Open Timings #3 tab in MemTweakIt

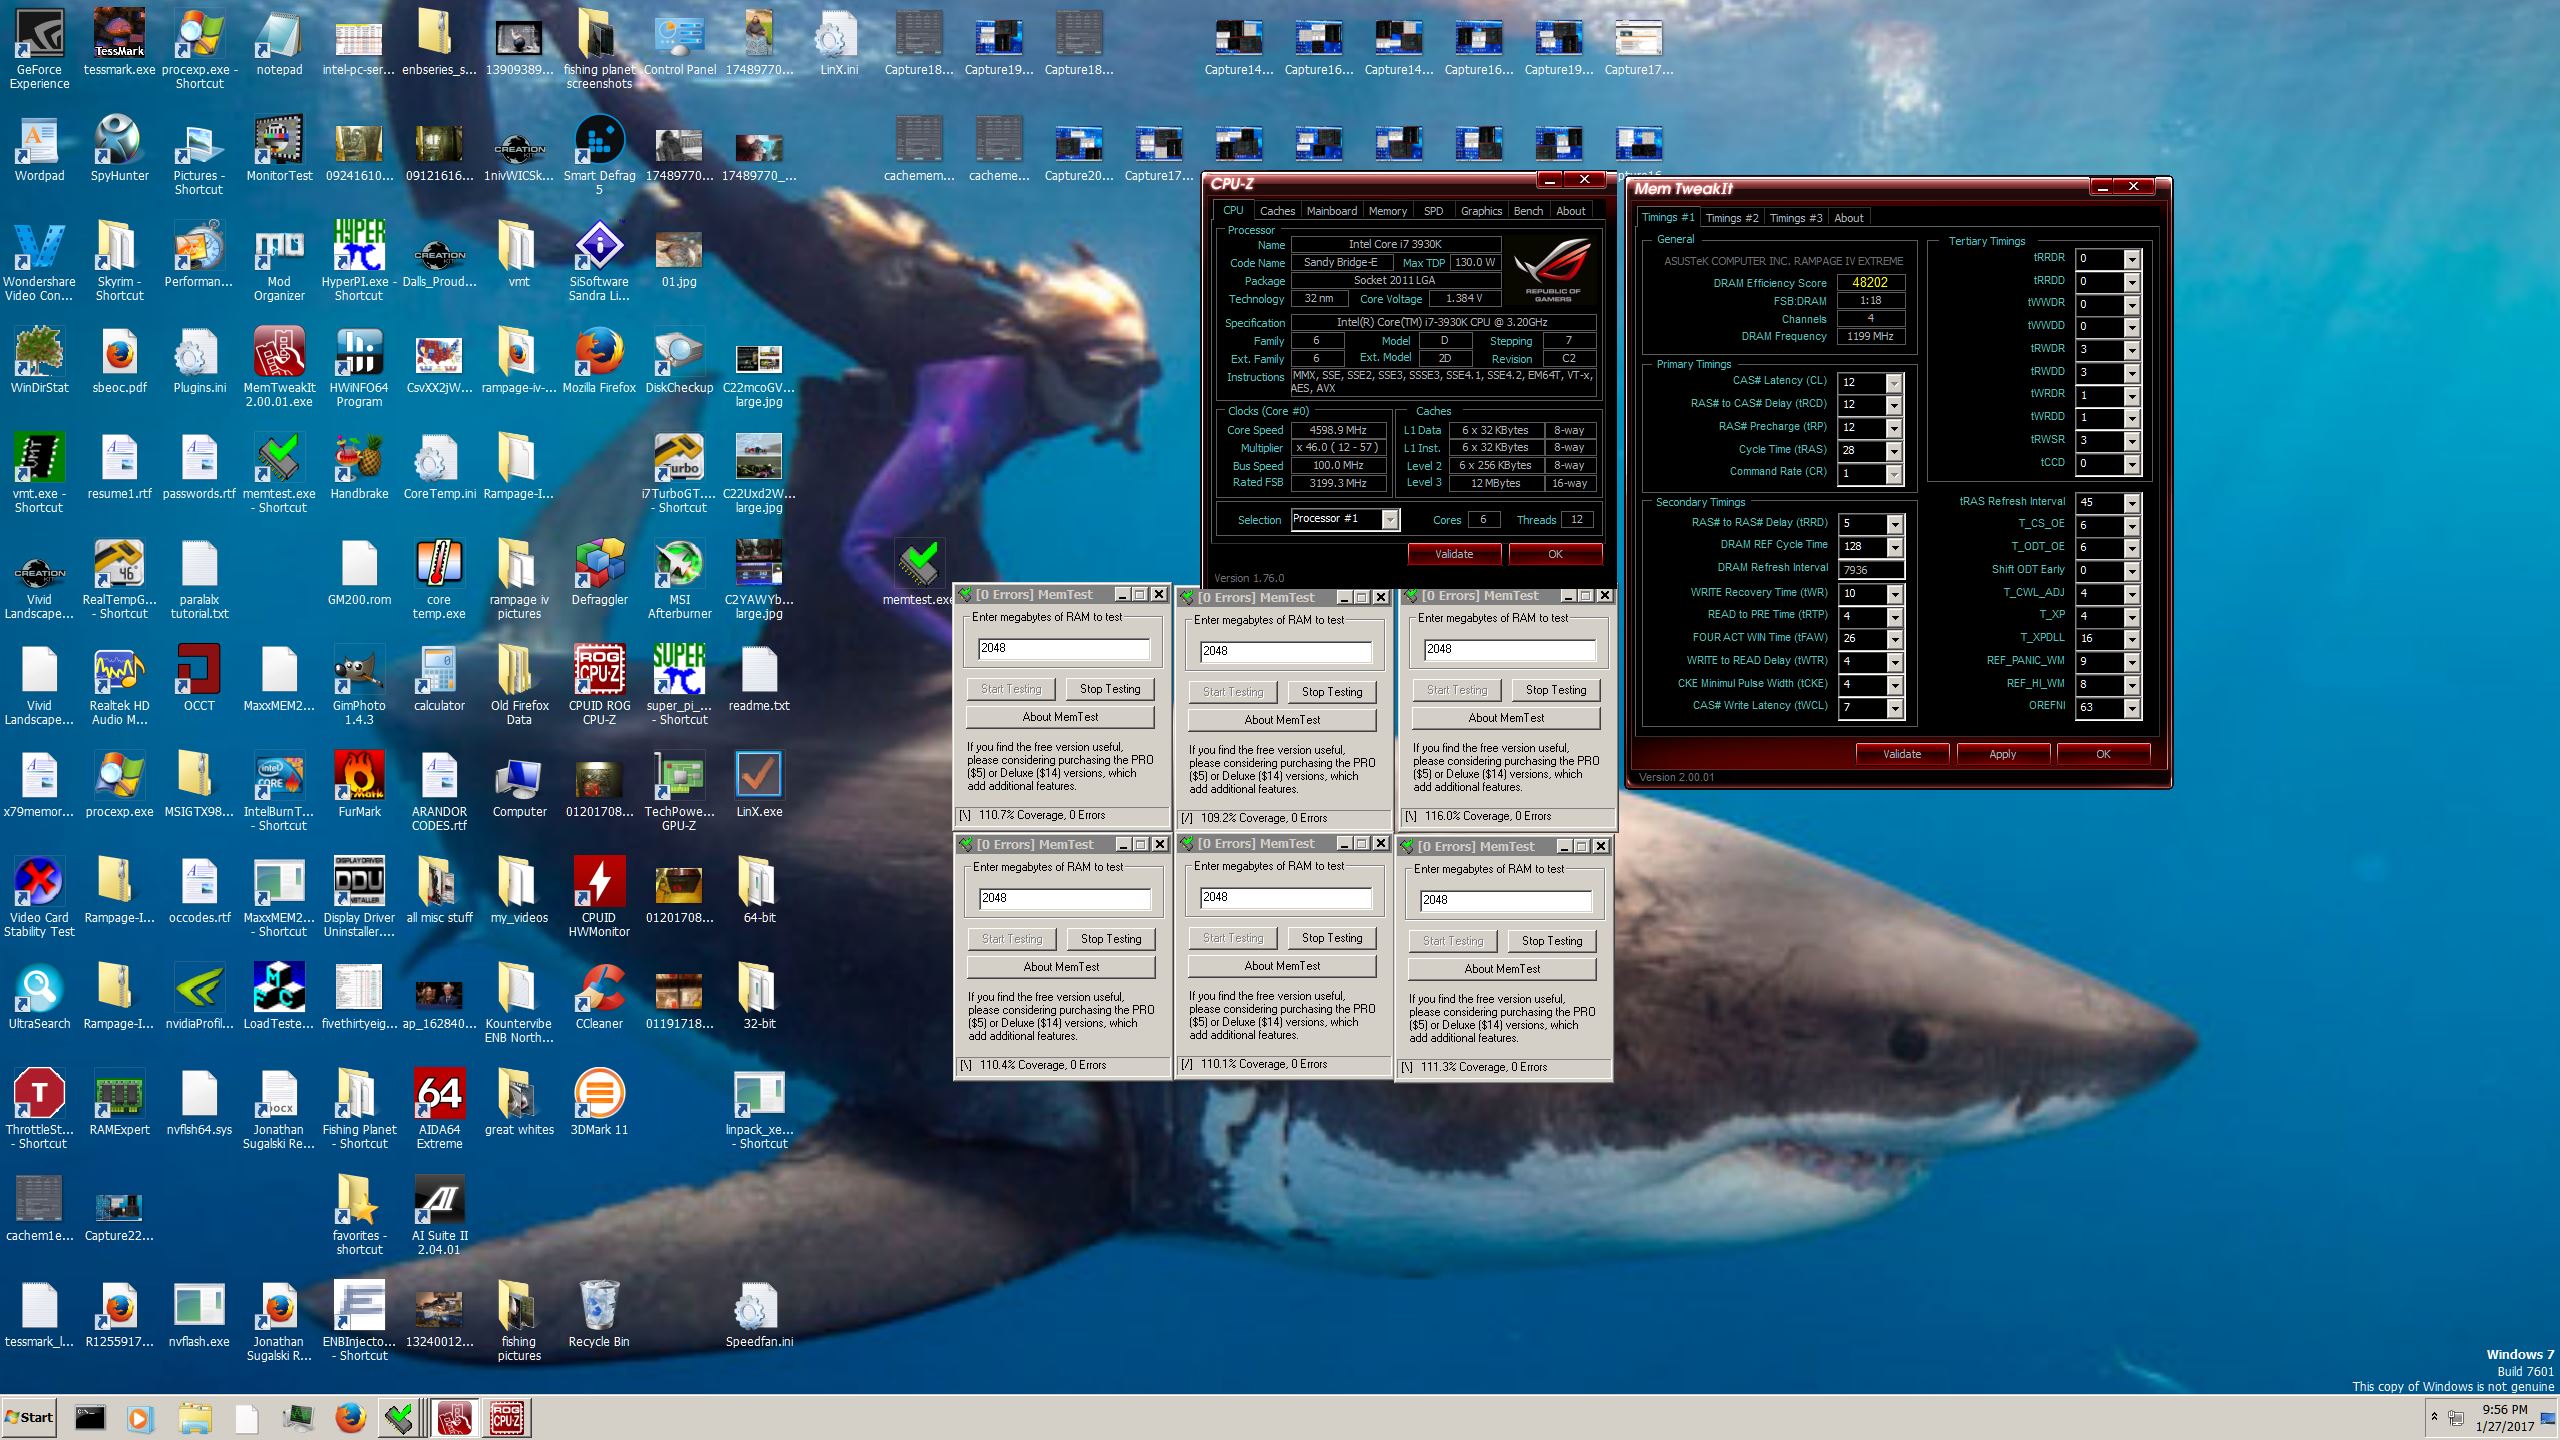tap(1795, 218)
